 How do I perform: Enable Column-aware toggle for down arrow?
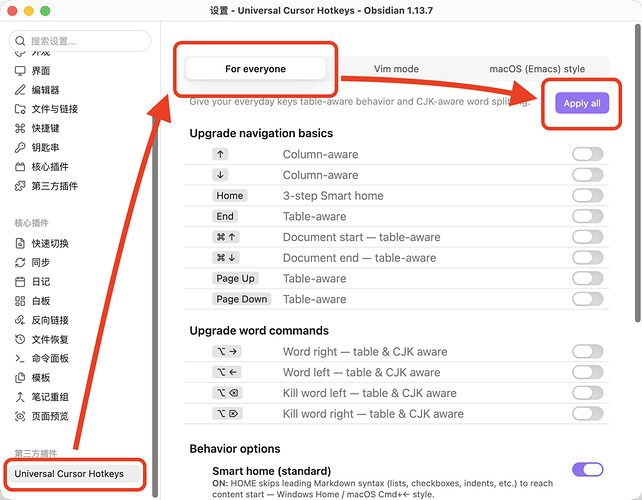[x=588, y=175]
